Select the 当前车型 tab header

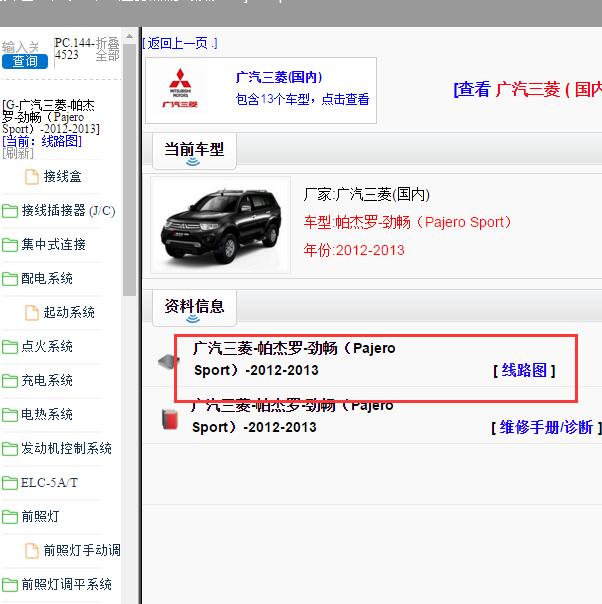click(x=194, y=149)
